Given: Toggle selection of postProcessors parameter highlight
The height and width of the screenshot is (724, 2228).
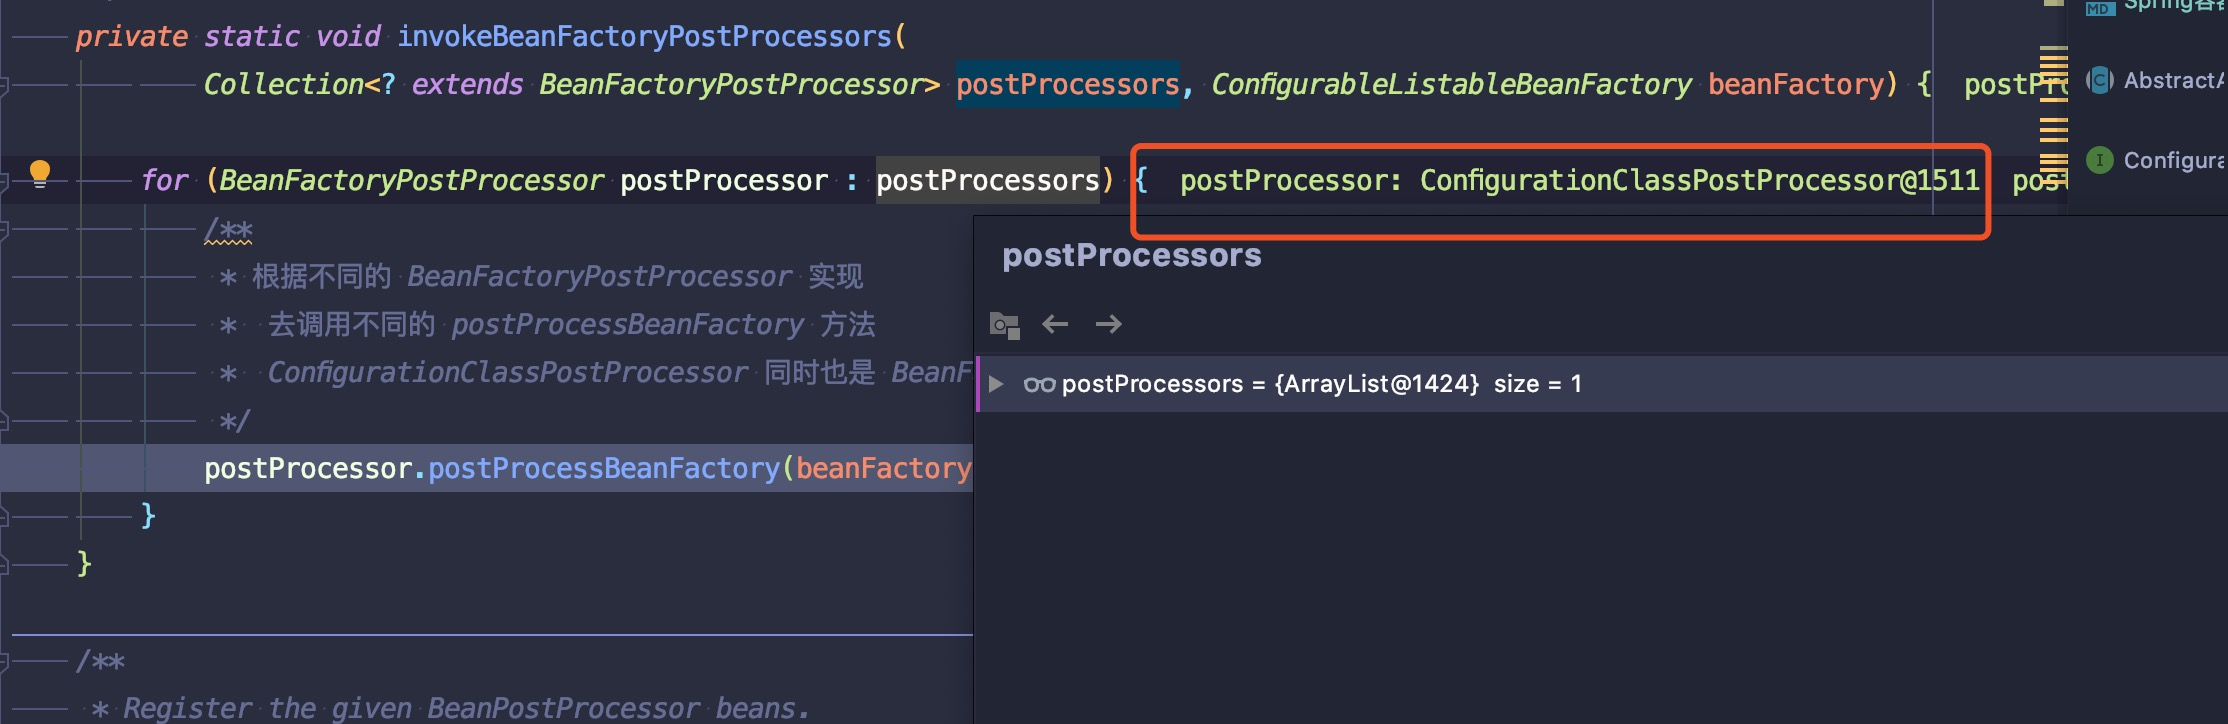Looking at the screenshot, I should pyautogui.click(x=1067, y=84).
